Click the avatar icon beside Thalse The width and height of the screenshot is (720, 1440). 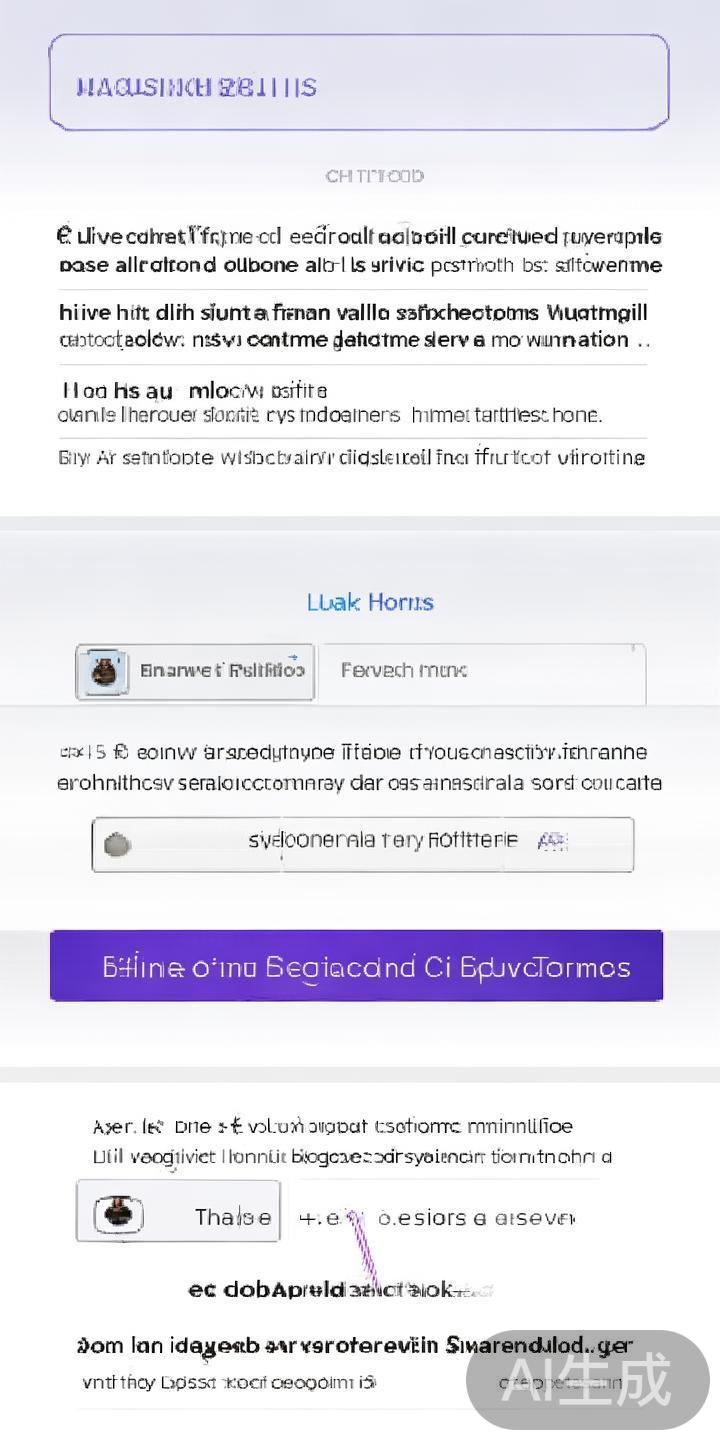(119, 1214)
